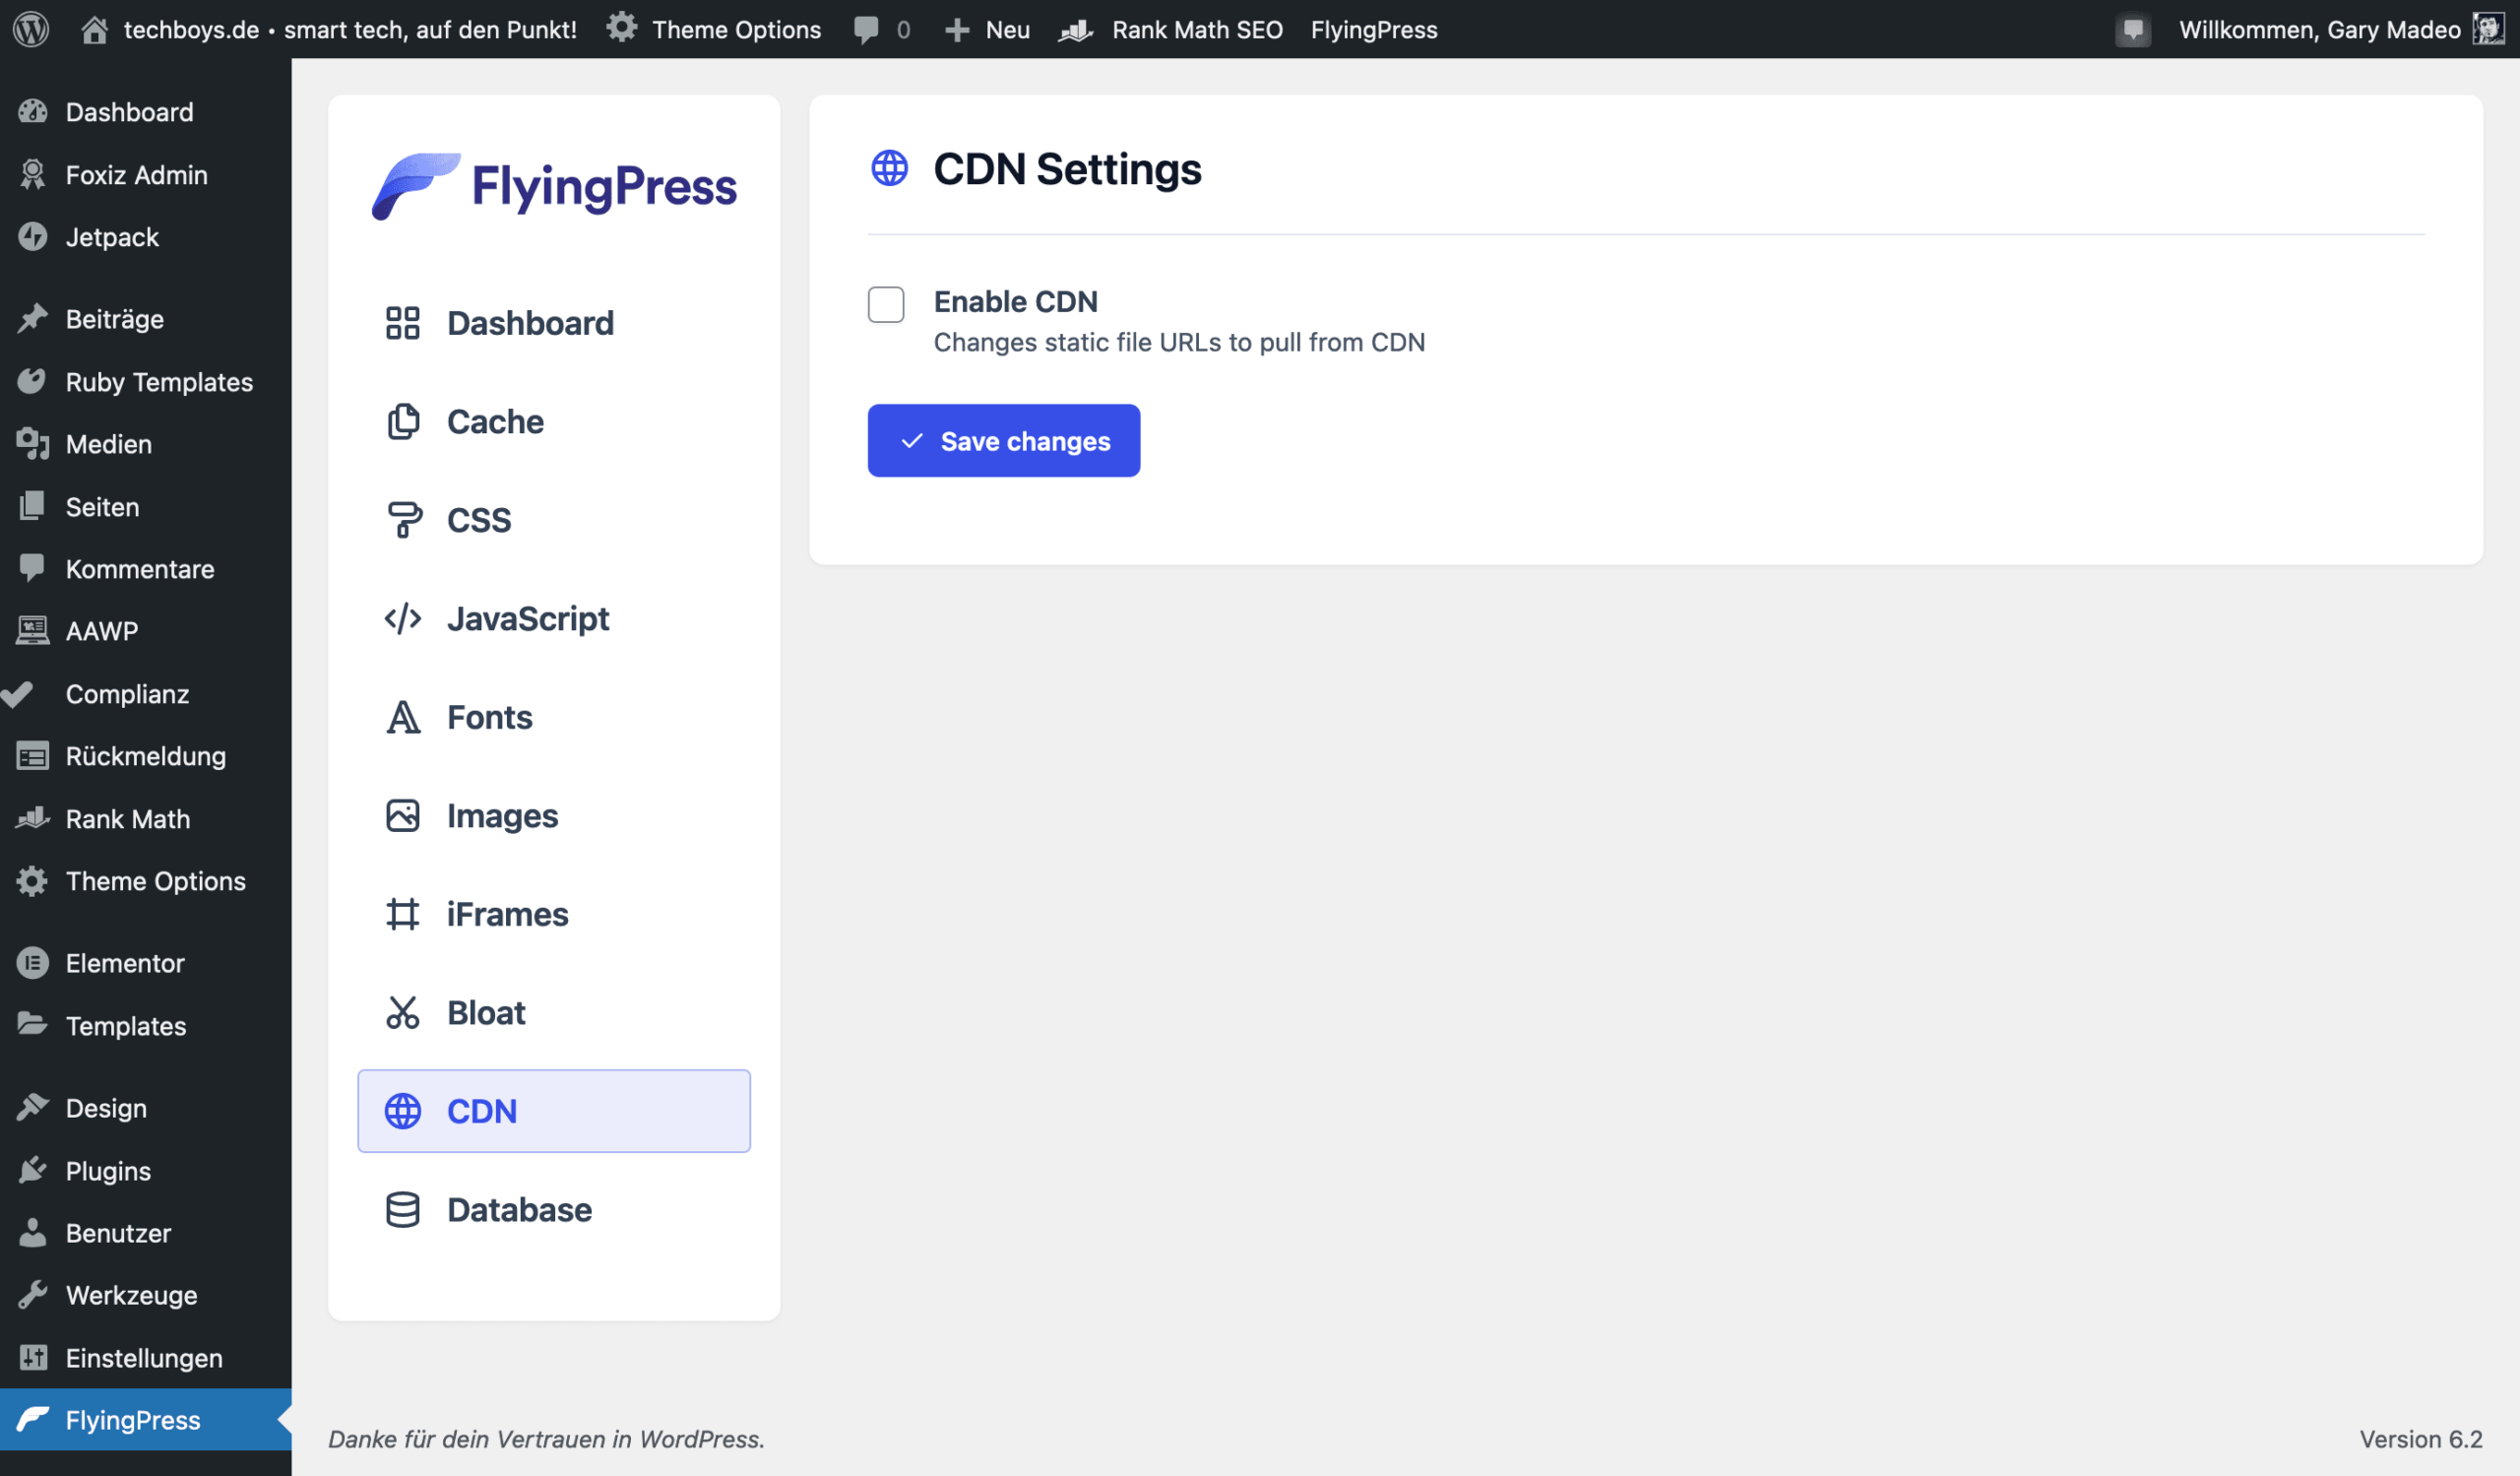Click the Bloat scissors icon

click(x=403, y=1013)
